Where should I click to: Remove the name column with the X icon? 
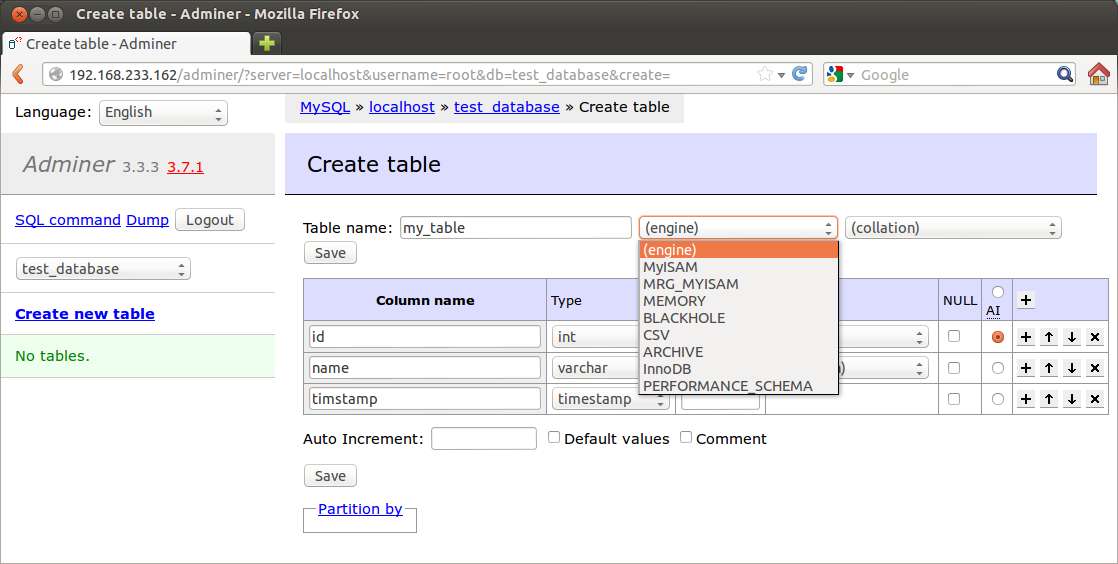[1095, 368]
